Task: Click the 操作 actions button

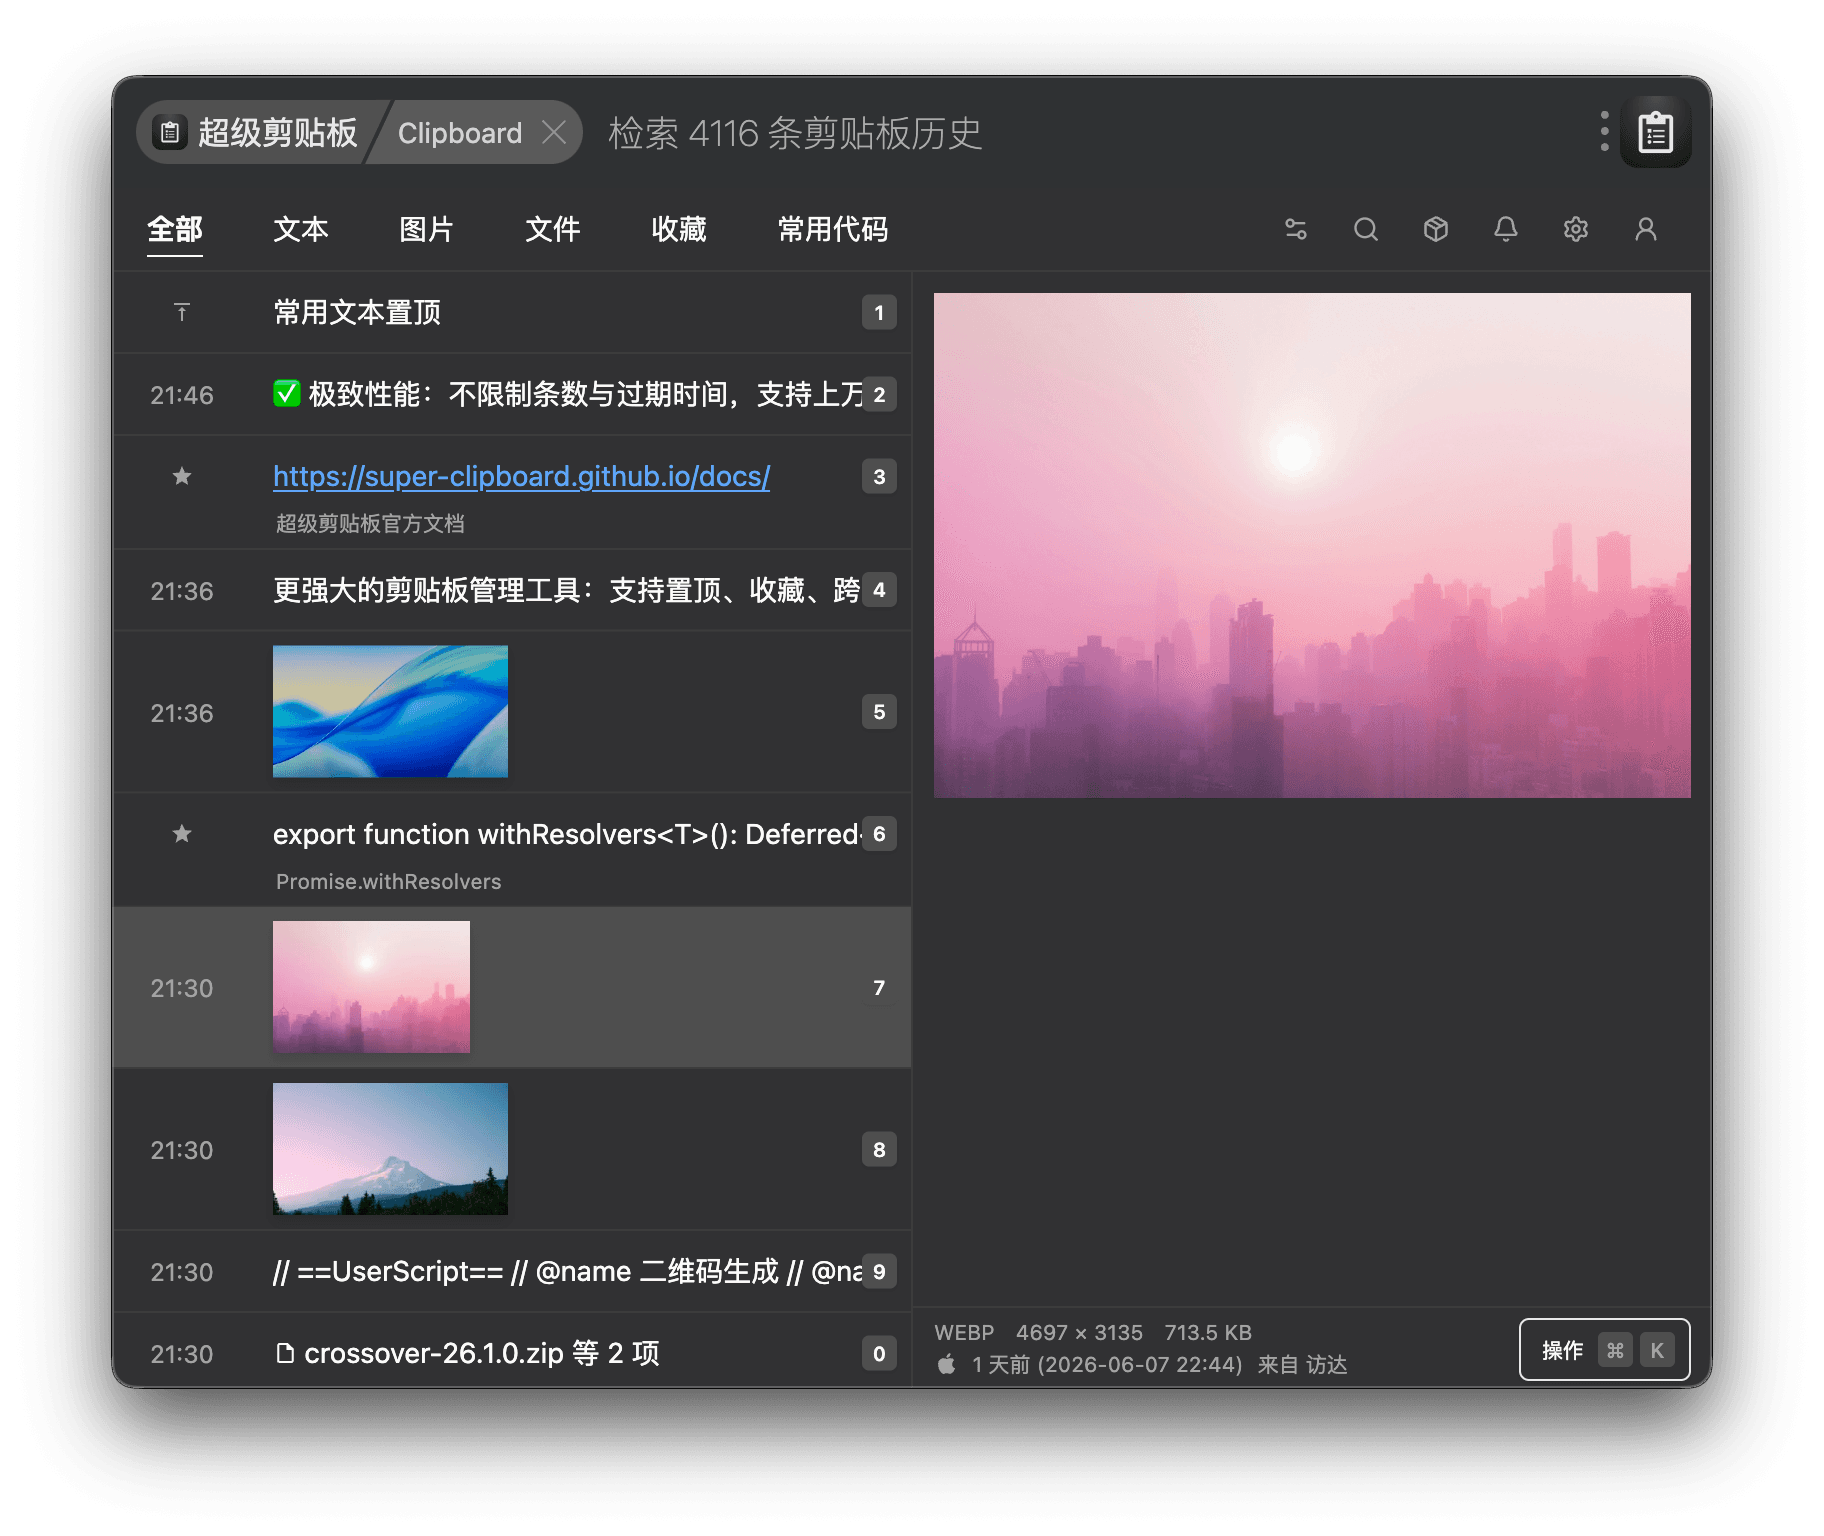Action: [1604, 1350]
